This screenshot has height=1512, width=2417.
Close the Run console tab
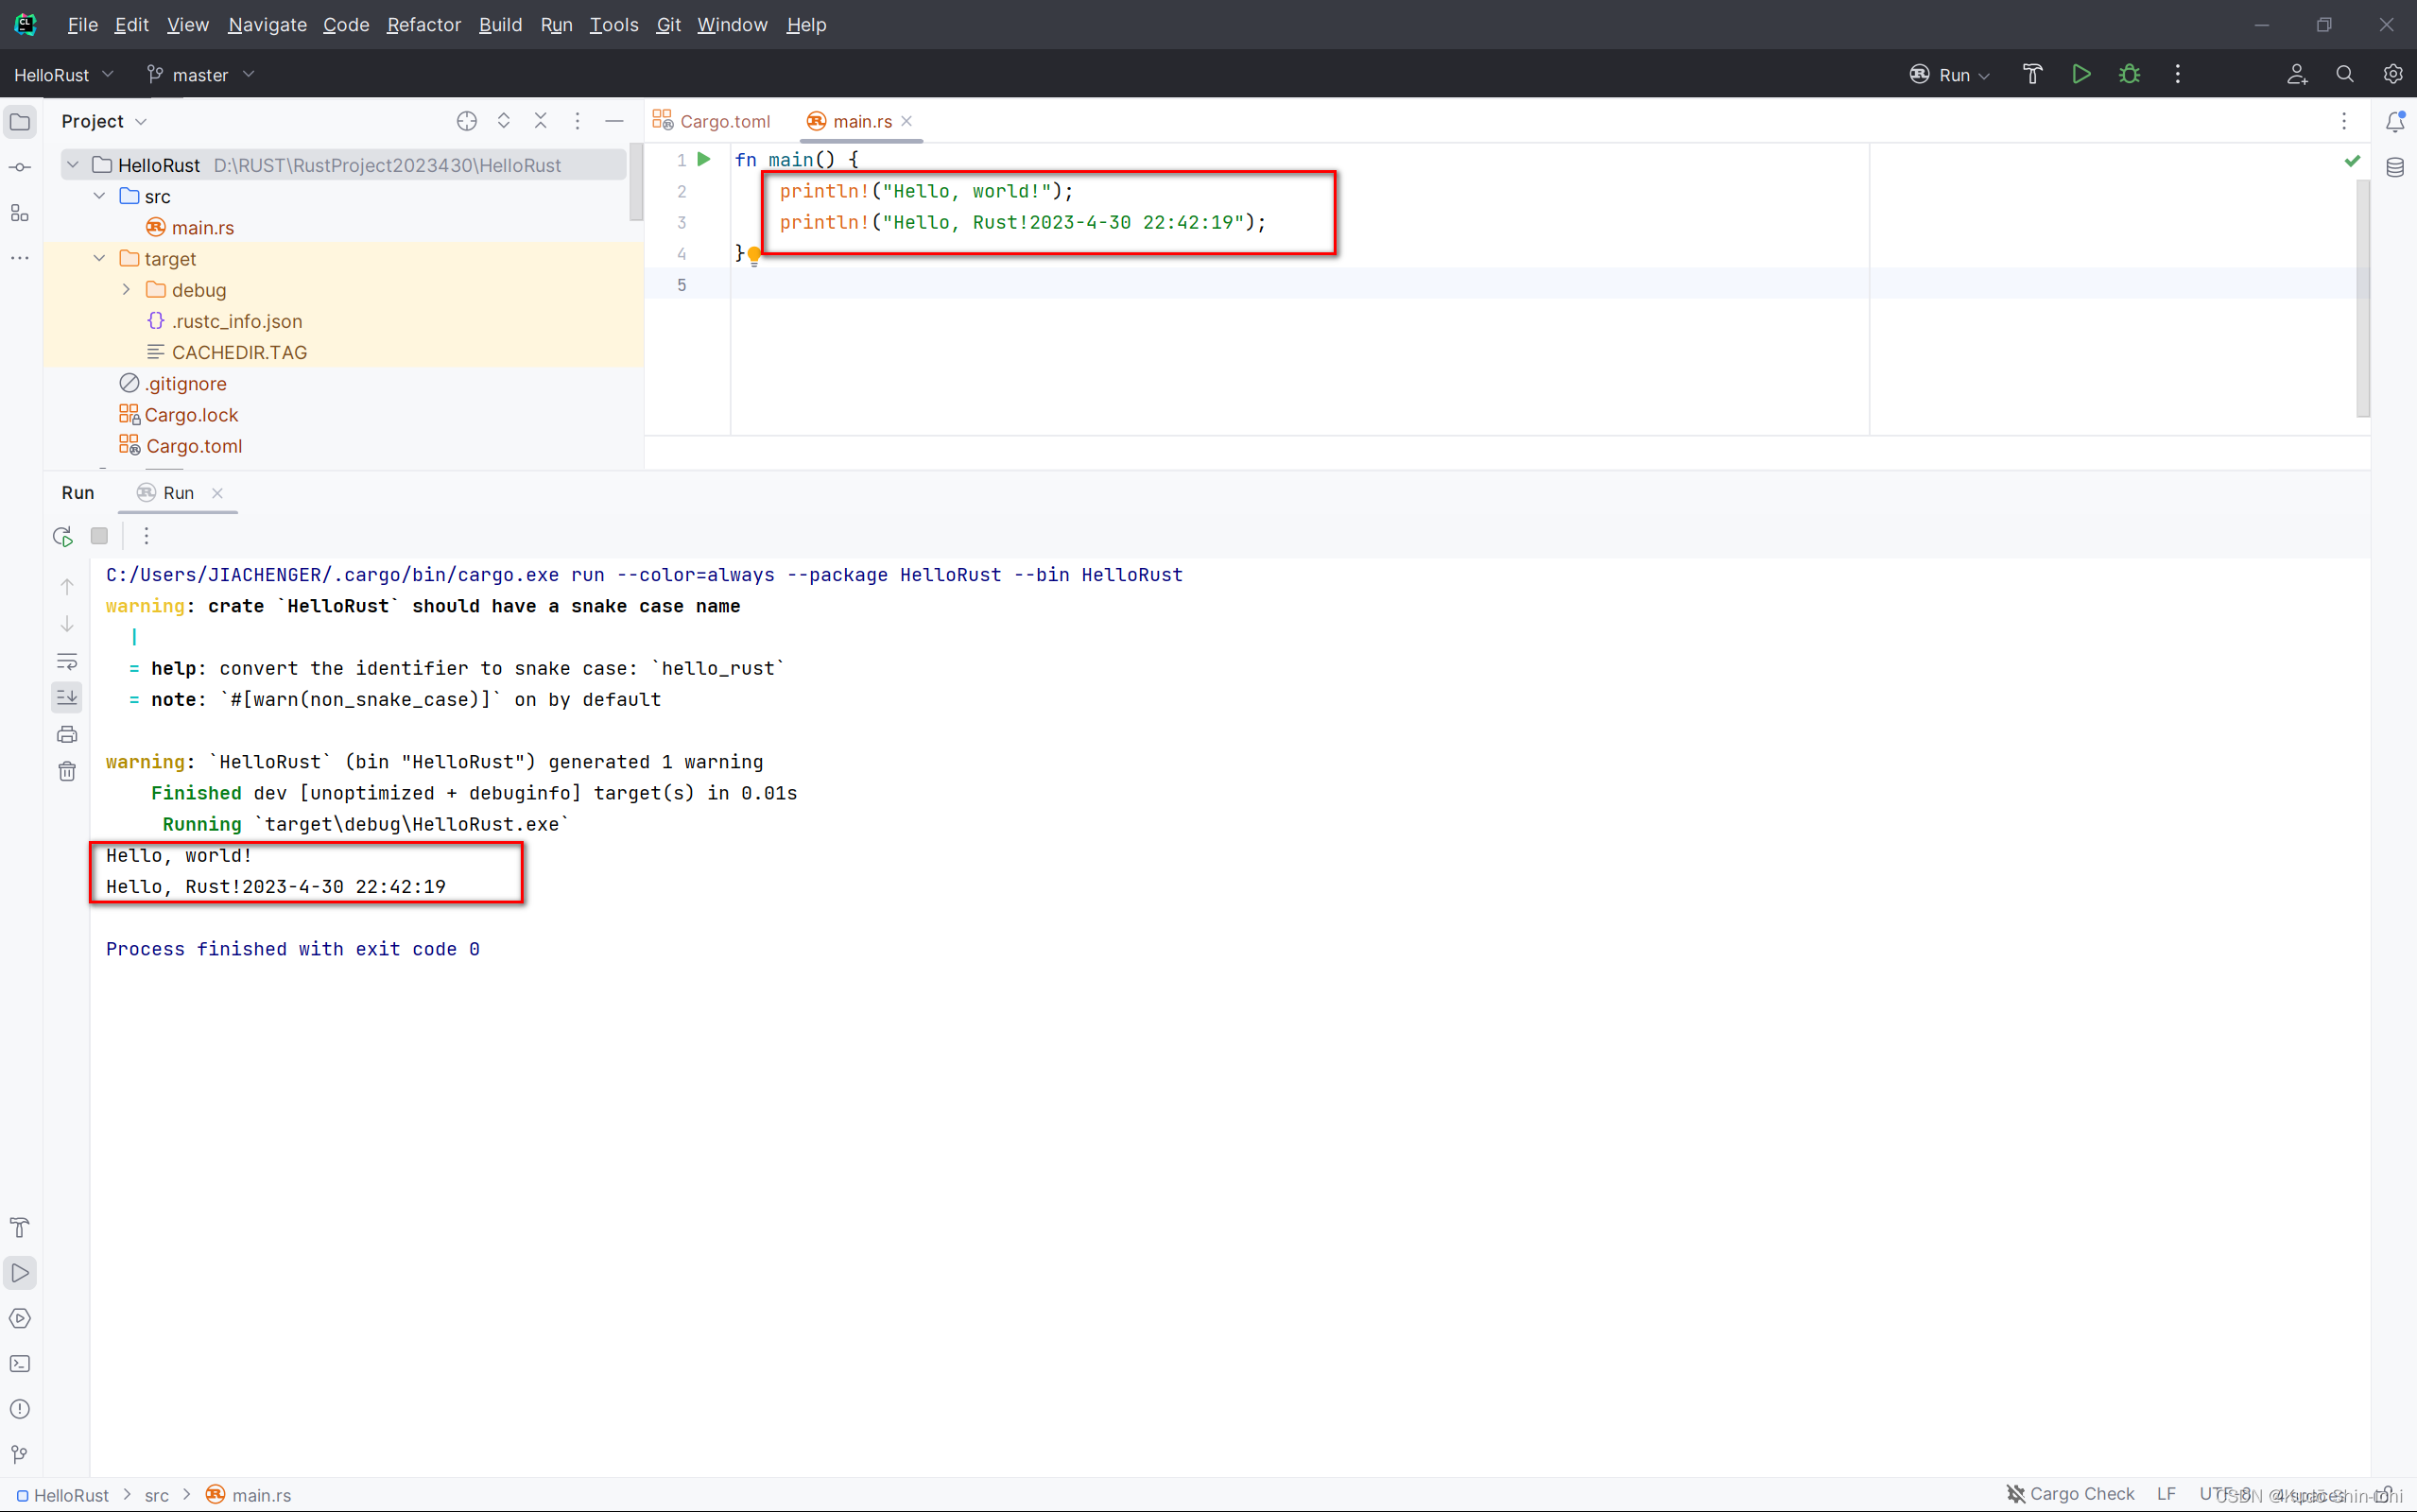point(217,493)
